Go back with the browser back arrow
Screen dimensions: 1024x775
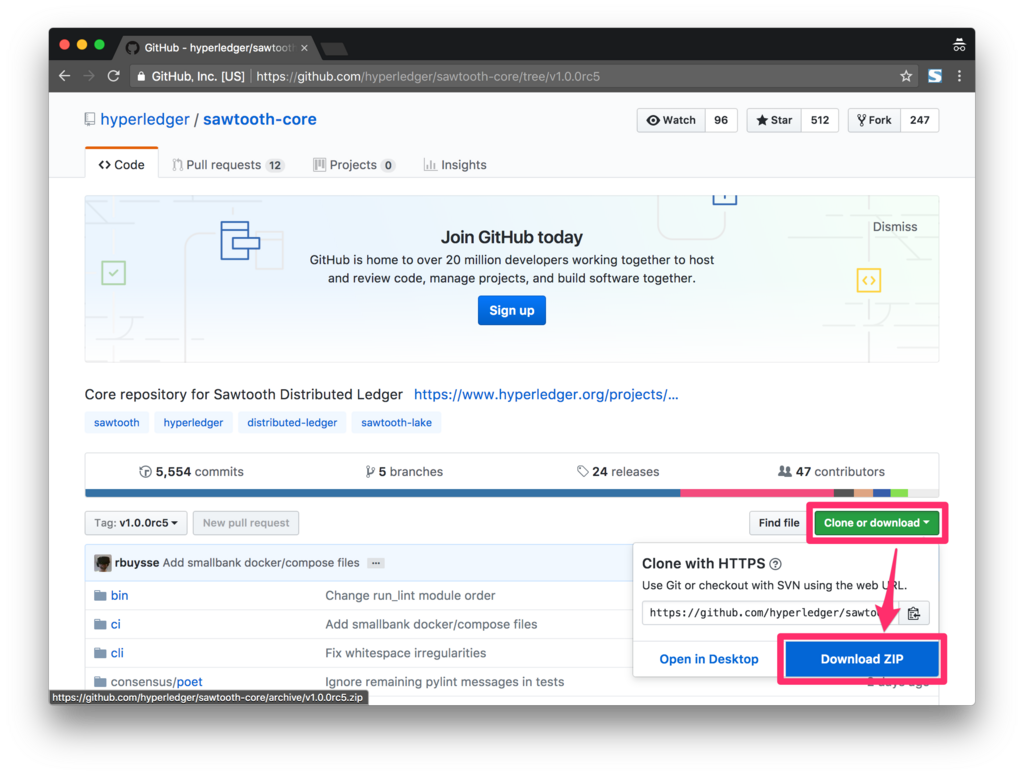click(x=65, y=76)
